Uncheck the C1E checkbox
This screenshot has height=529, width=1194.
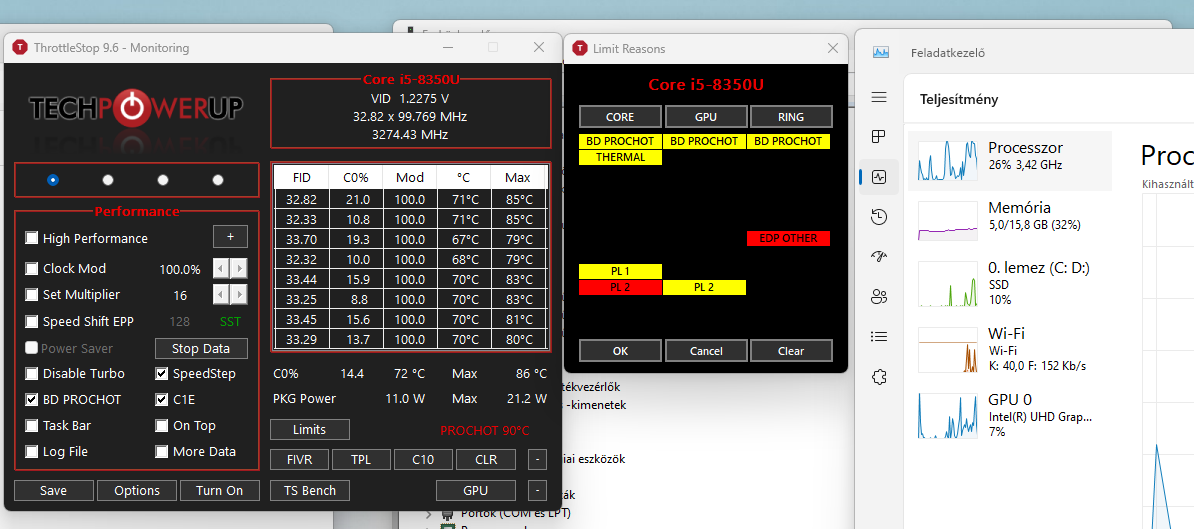pyautogui.click(x=161, y=400)
